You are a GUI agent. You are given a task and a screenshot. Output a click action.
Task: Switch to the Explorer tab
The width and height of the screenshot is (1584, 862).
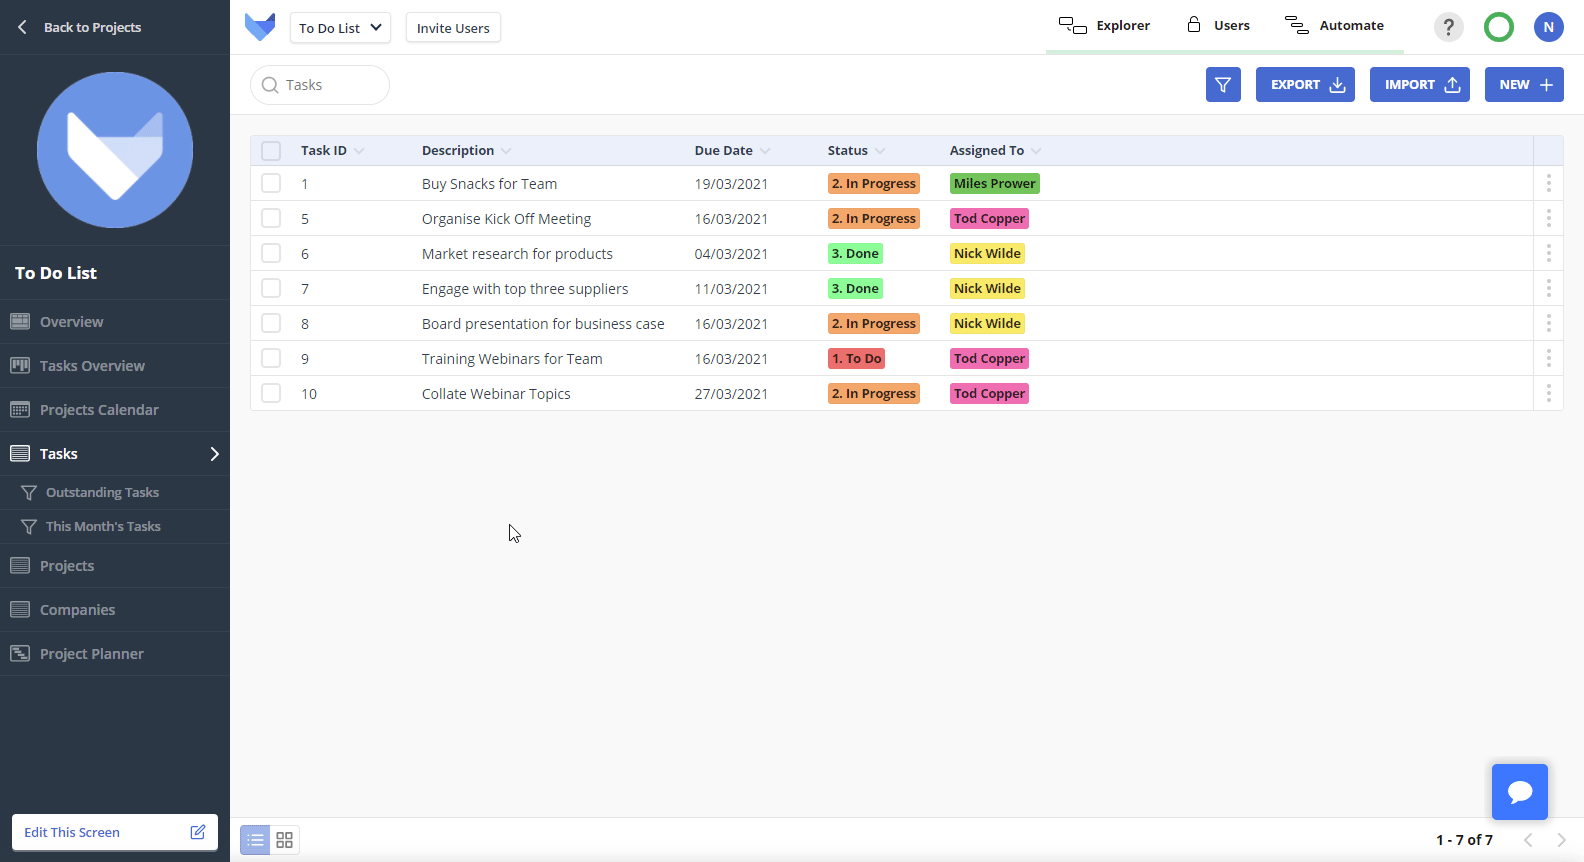(1105, 26)
